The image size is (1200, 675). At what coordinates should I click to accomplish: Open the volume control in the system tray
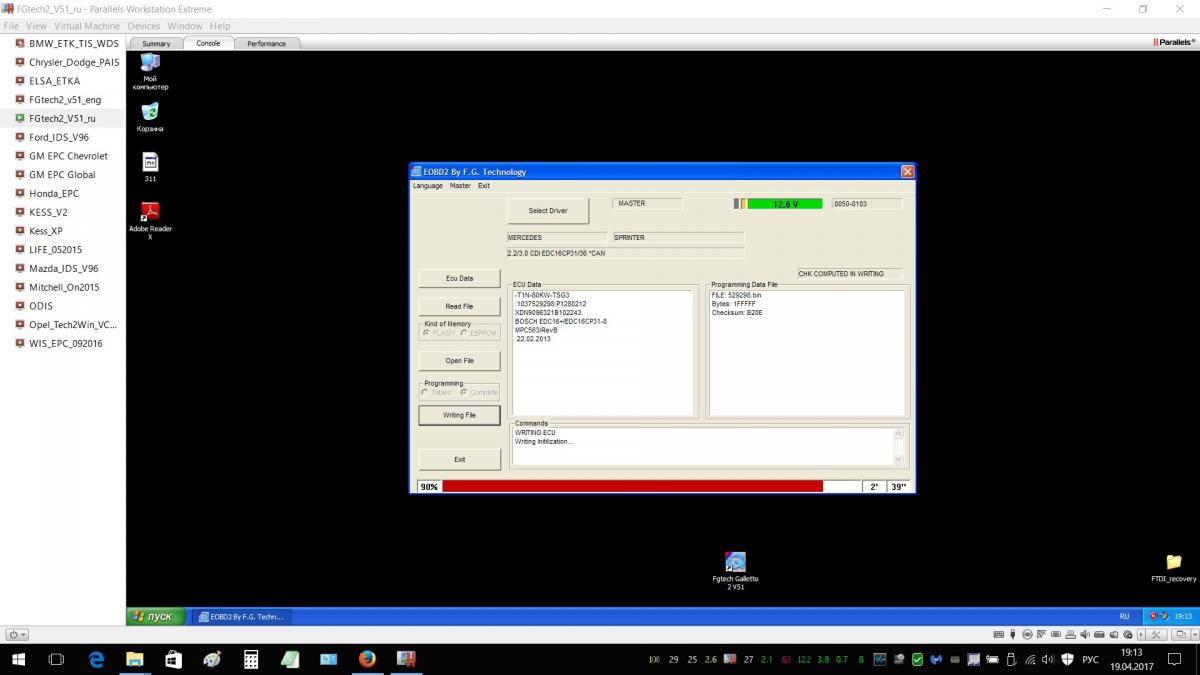tap(1047, 659)
